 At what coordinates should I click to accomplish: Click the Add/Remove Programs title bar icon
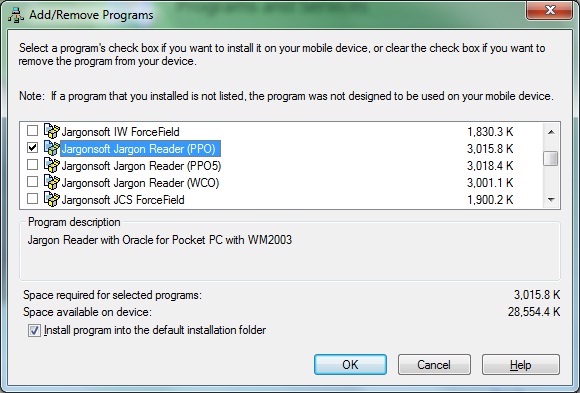coord(16,15)
